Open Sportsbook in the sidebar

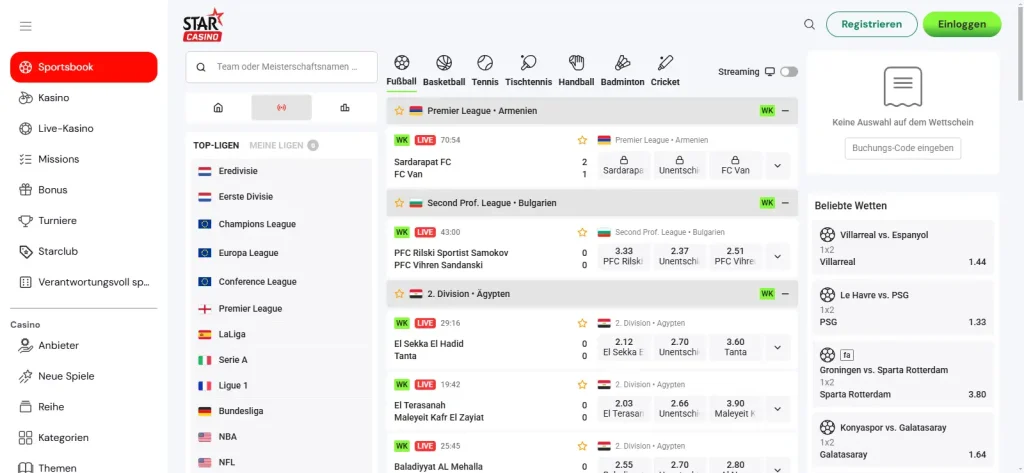pos(84,67)
